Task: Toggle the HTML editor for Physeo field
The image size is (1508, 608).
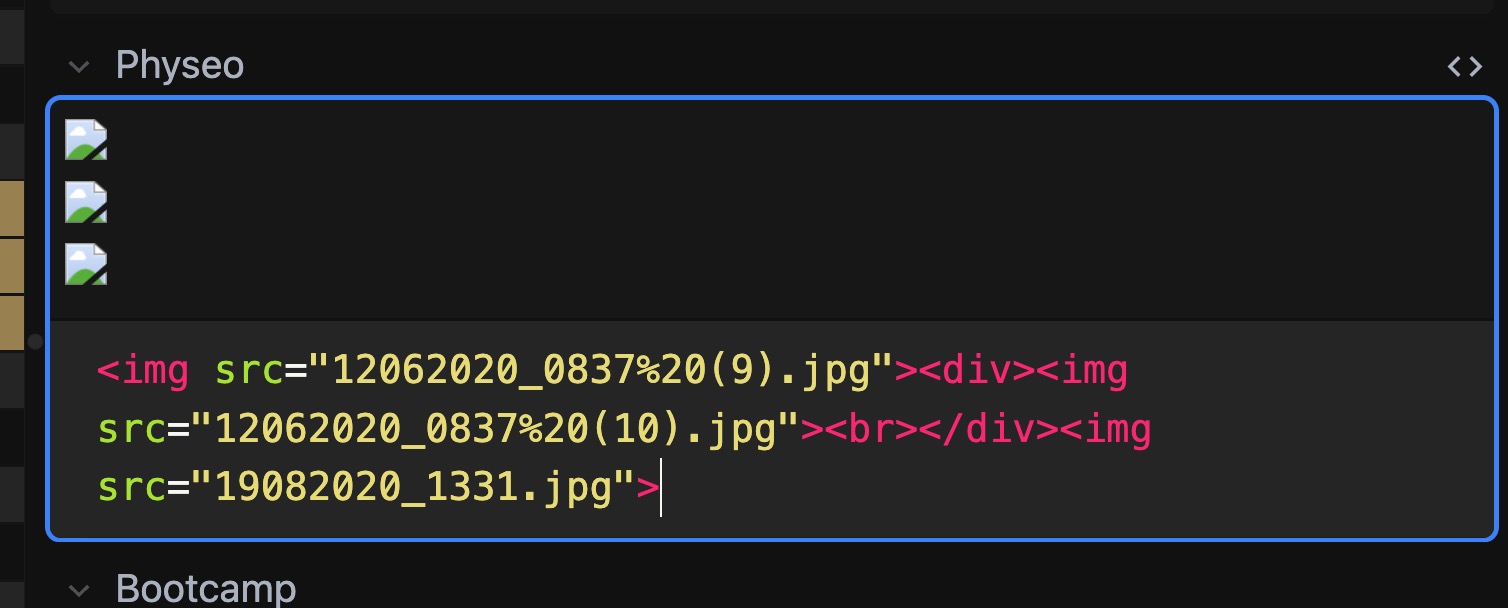Action: click(1465, 67)
